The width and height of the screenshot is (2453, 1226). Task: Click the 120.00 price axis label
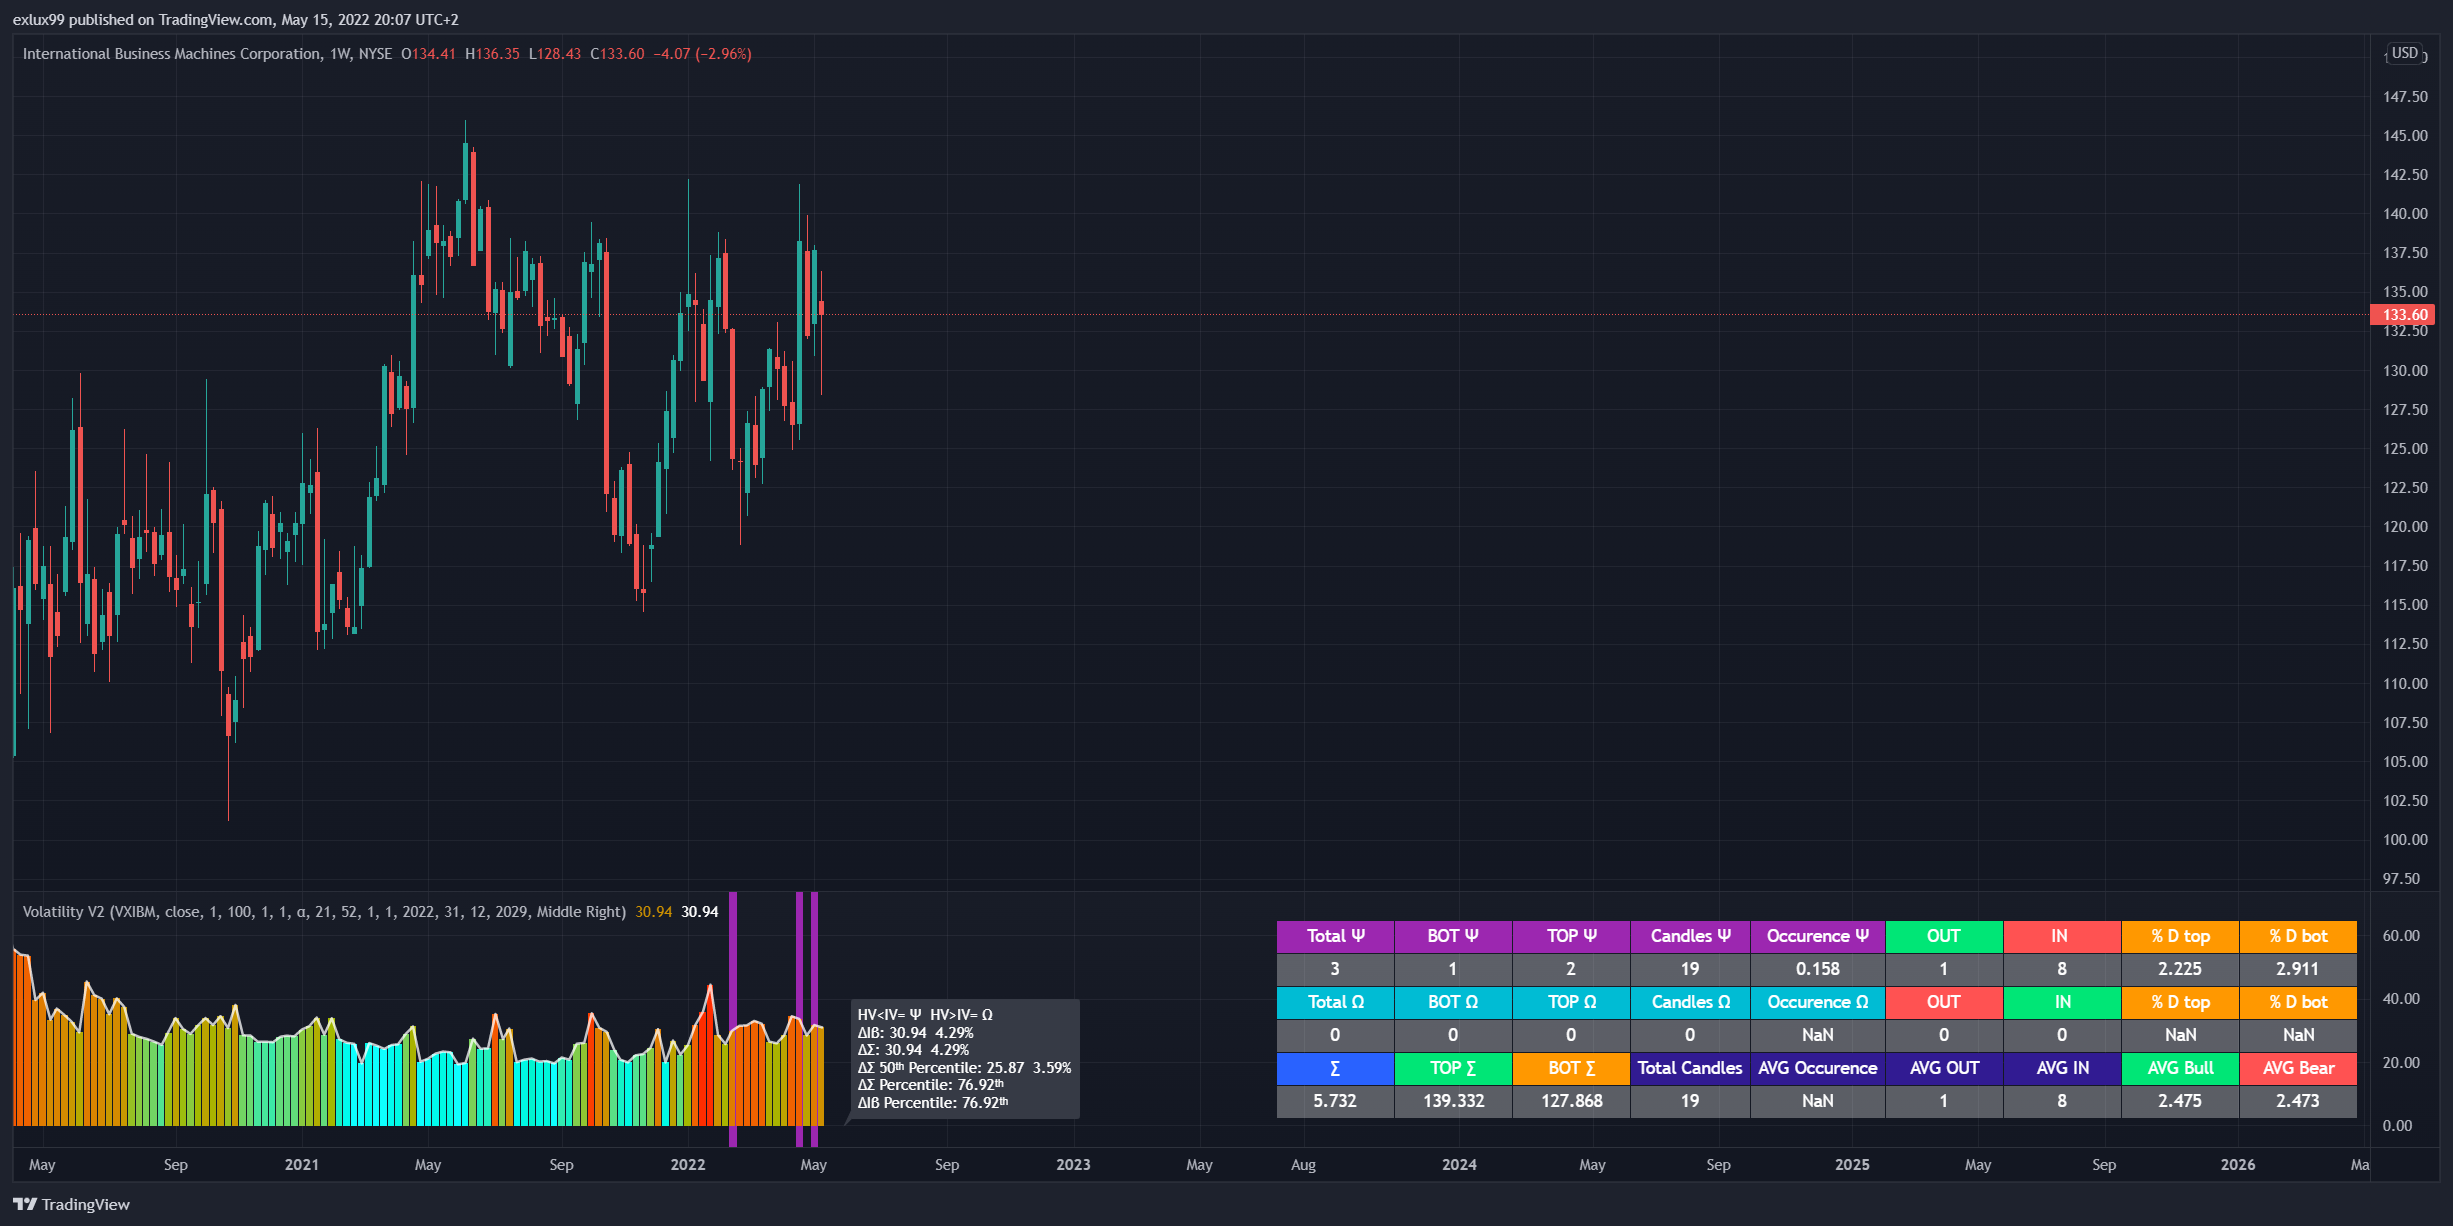point(2405,527)
